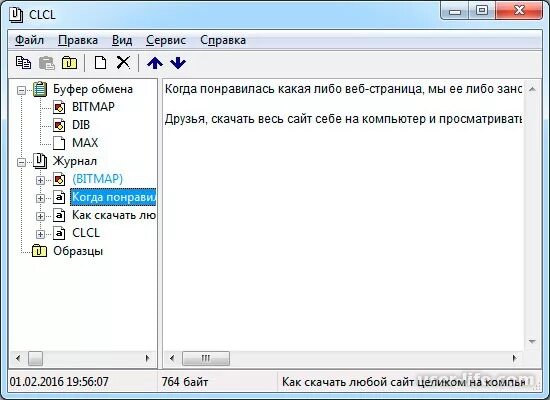Click the Paste toolbar icon

[46, 63]
